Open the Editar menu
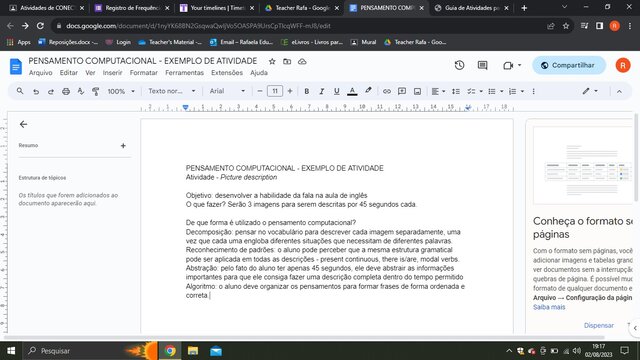Image resolution: width=640 pixels, height=360 pixels. (x=69, y=73)
